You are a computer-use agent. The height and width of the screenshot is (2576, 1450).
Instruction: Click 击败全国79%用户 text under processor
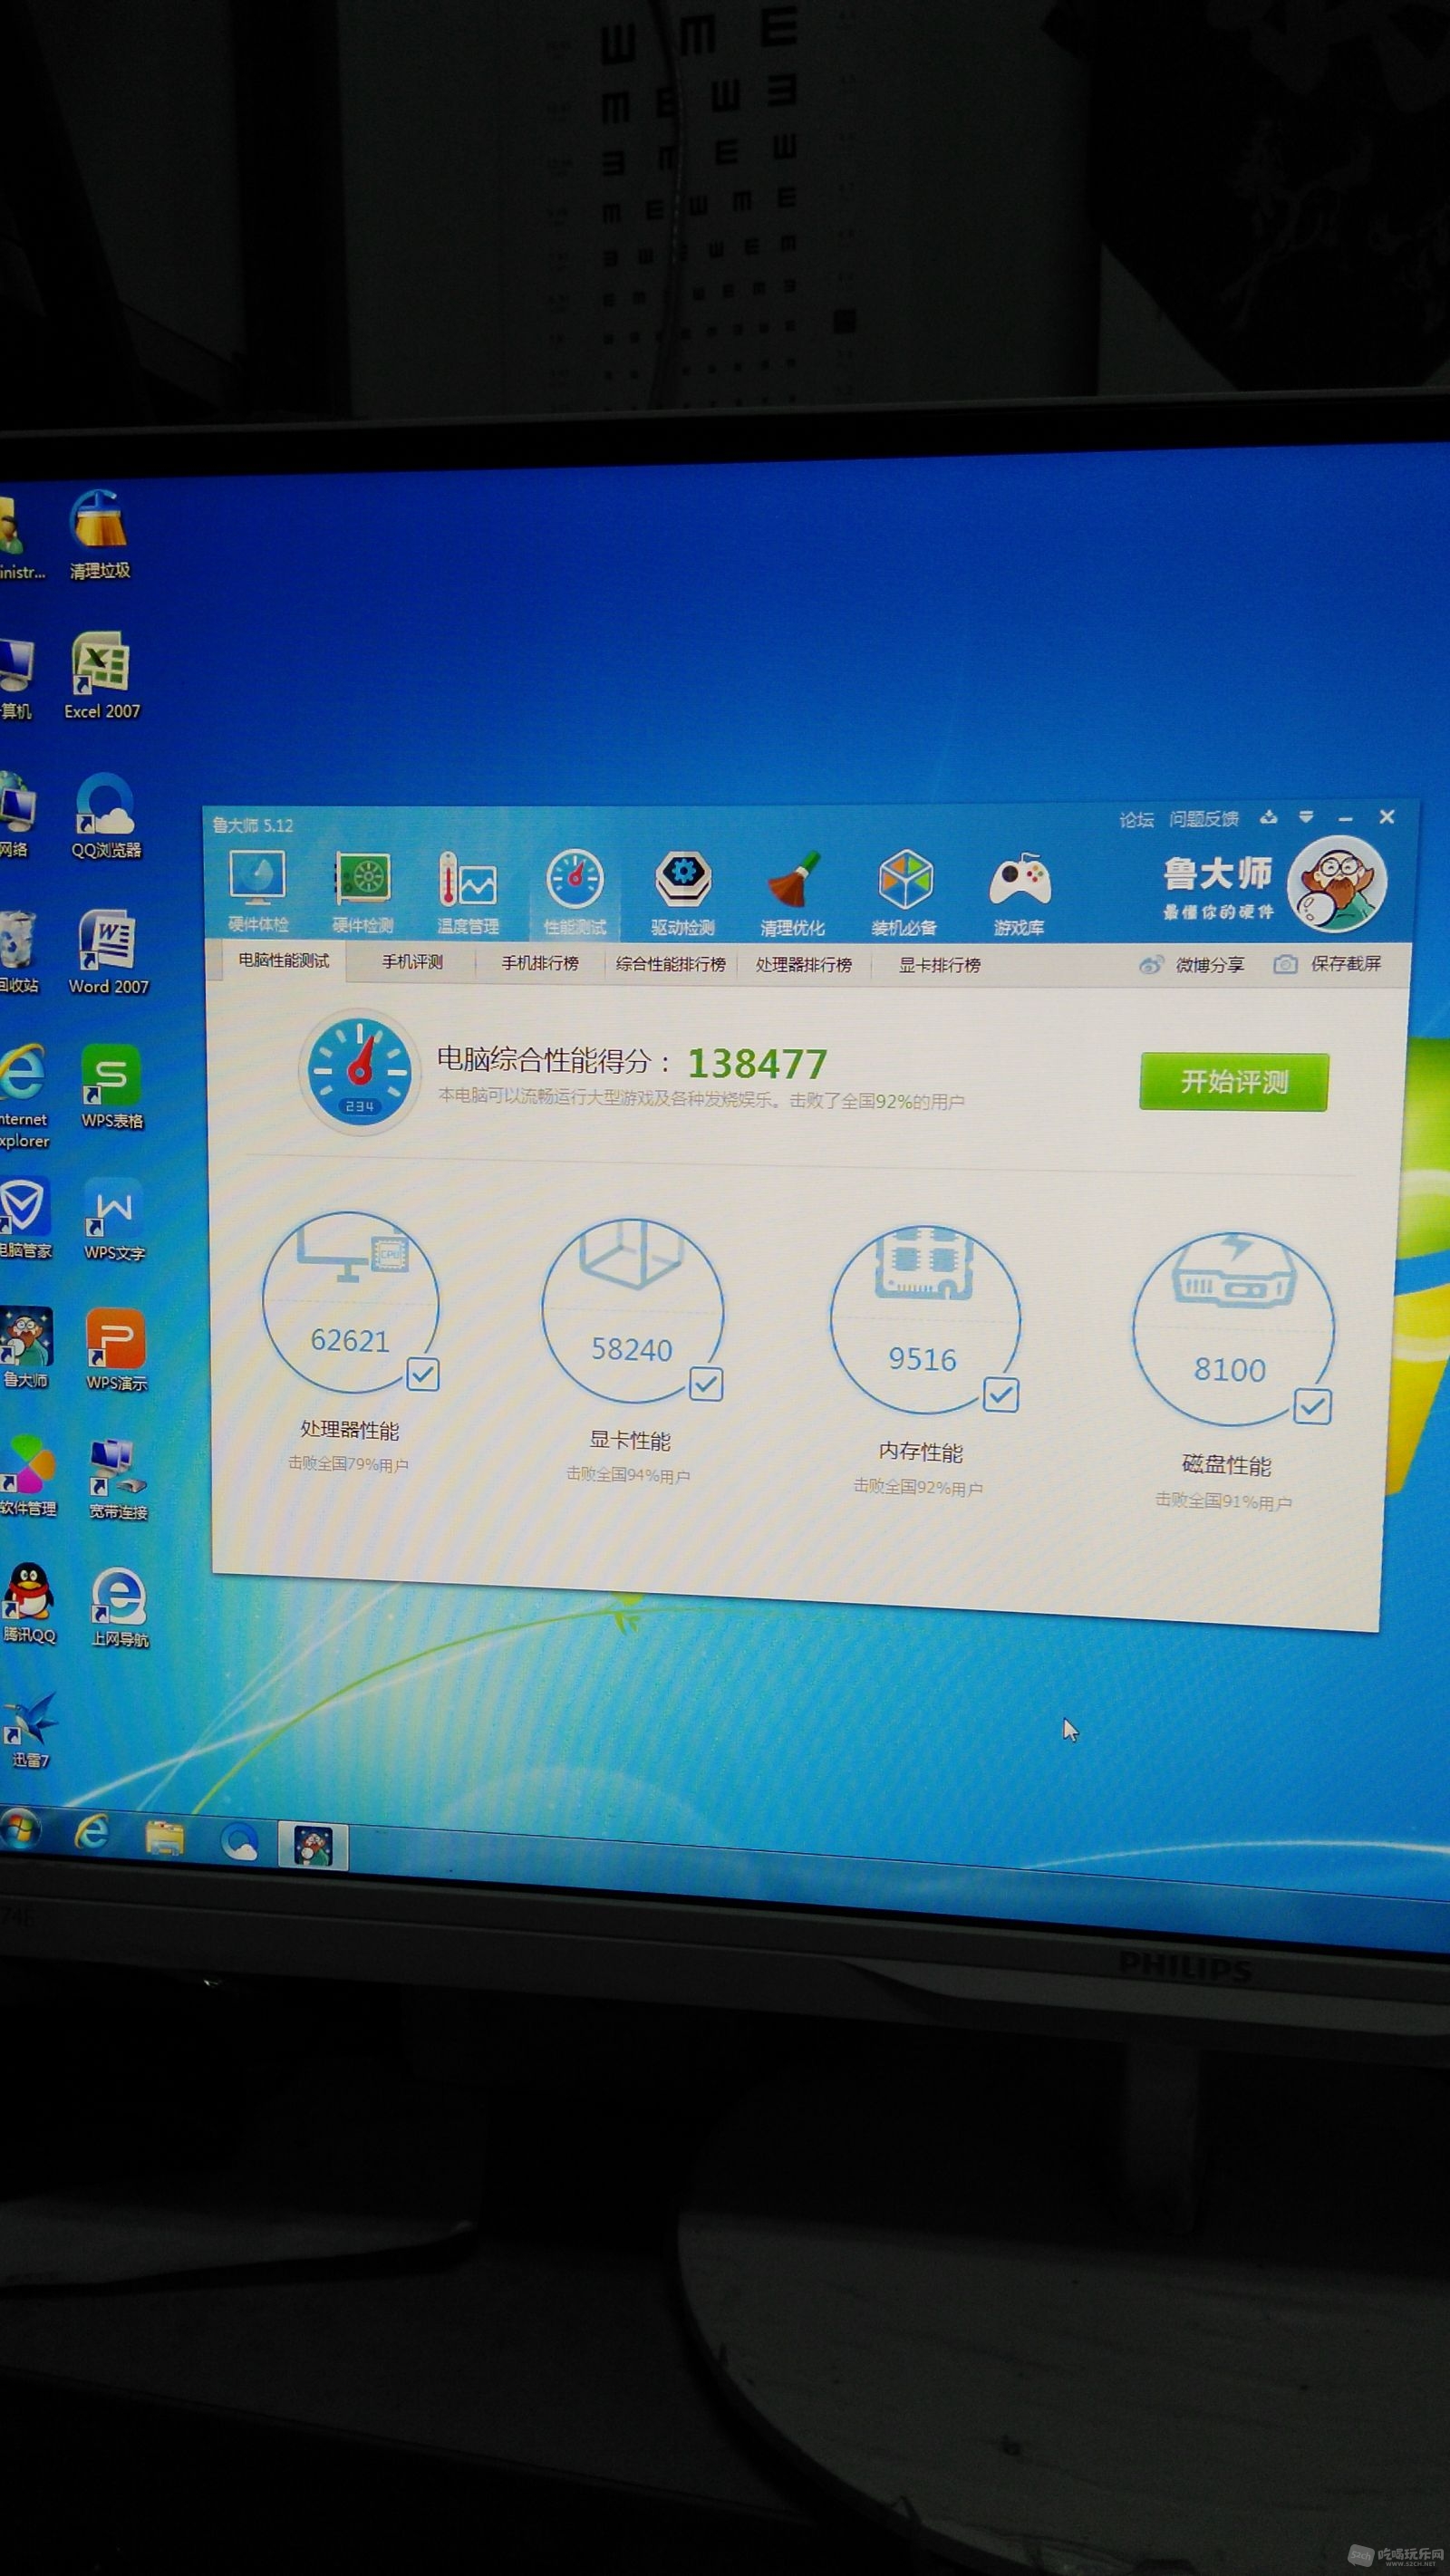pyautogui.click(x=348, y=1464)
